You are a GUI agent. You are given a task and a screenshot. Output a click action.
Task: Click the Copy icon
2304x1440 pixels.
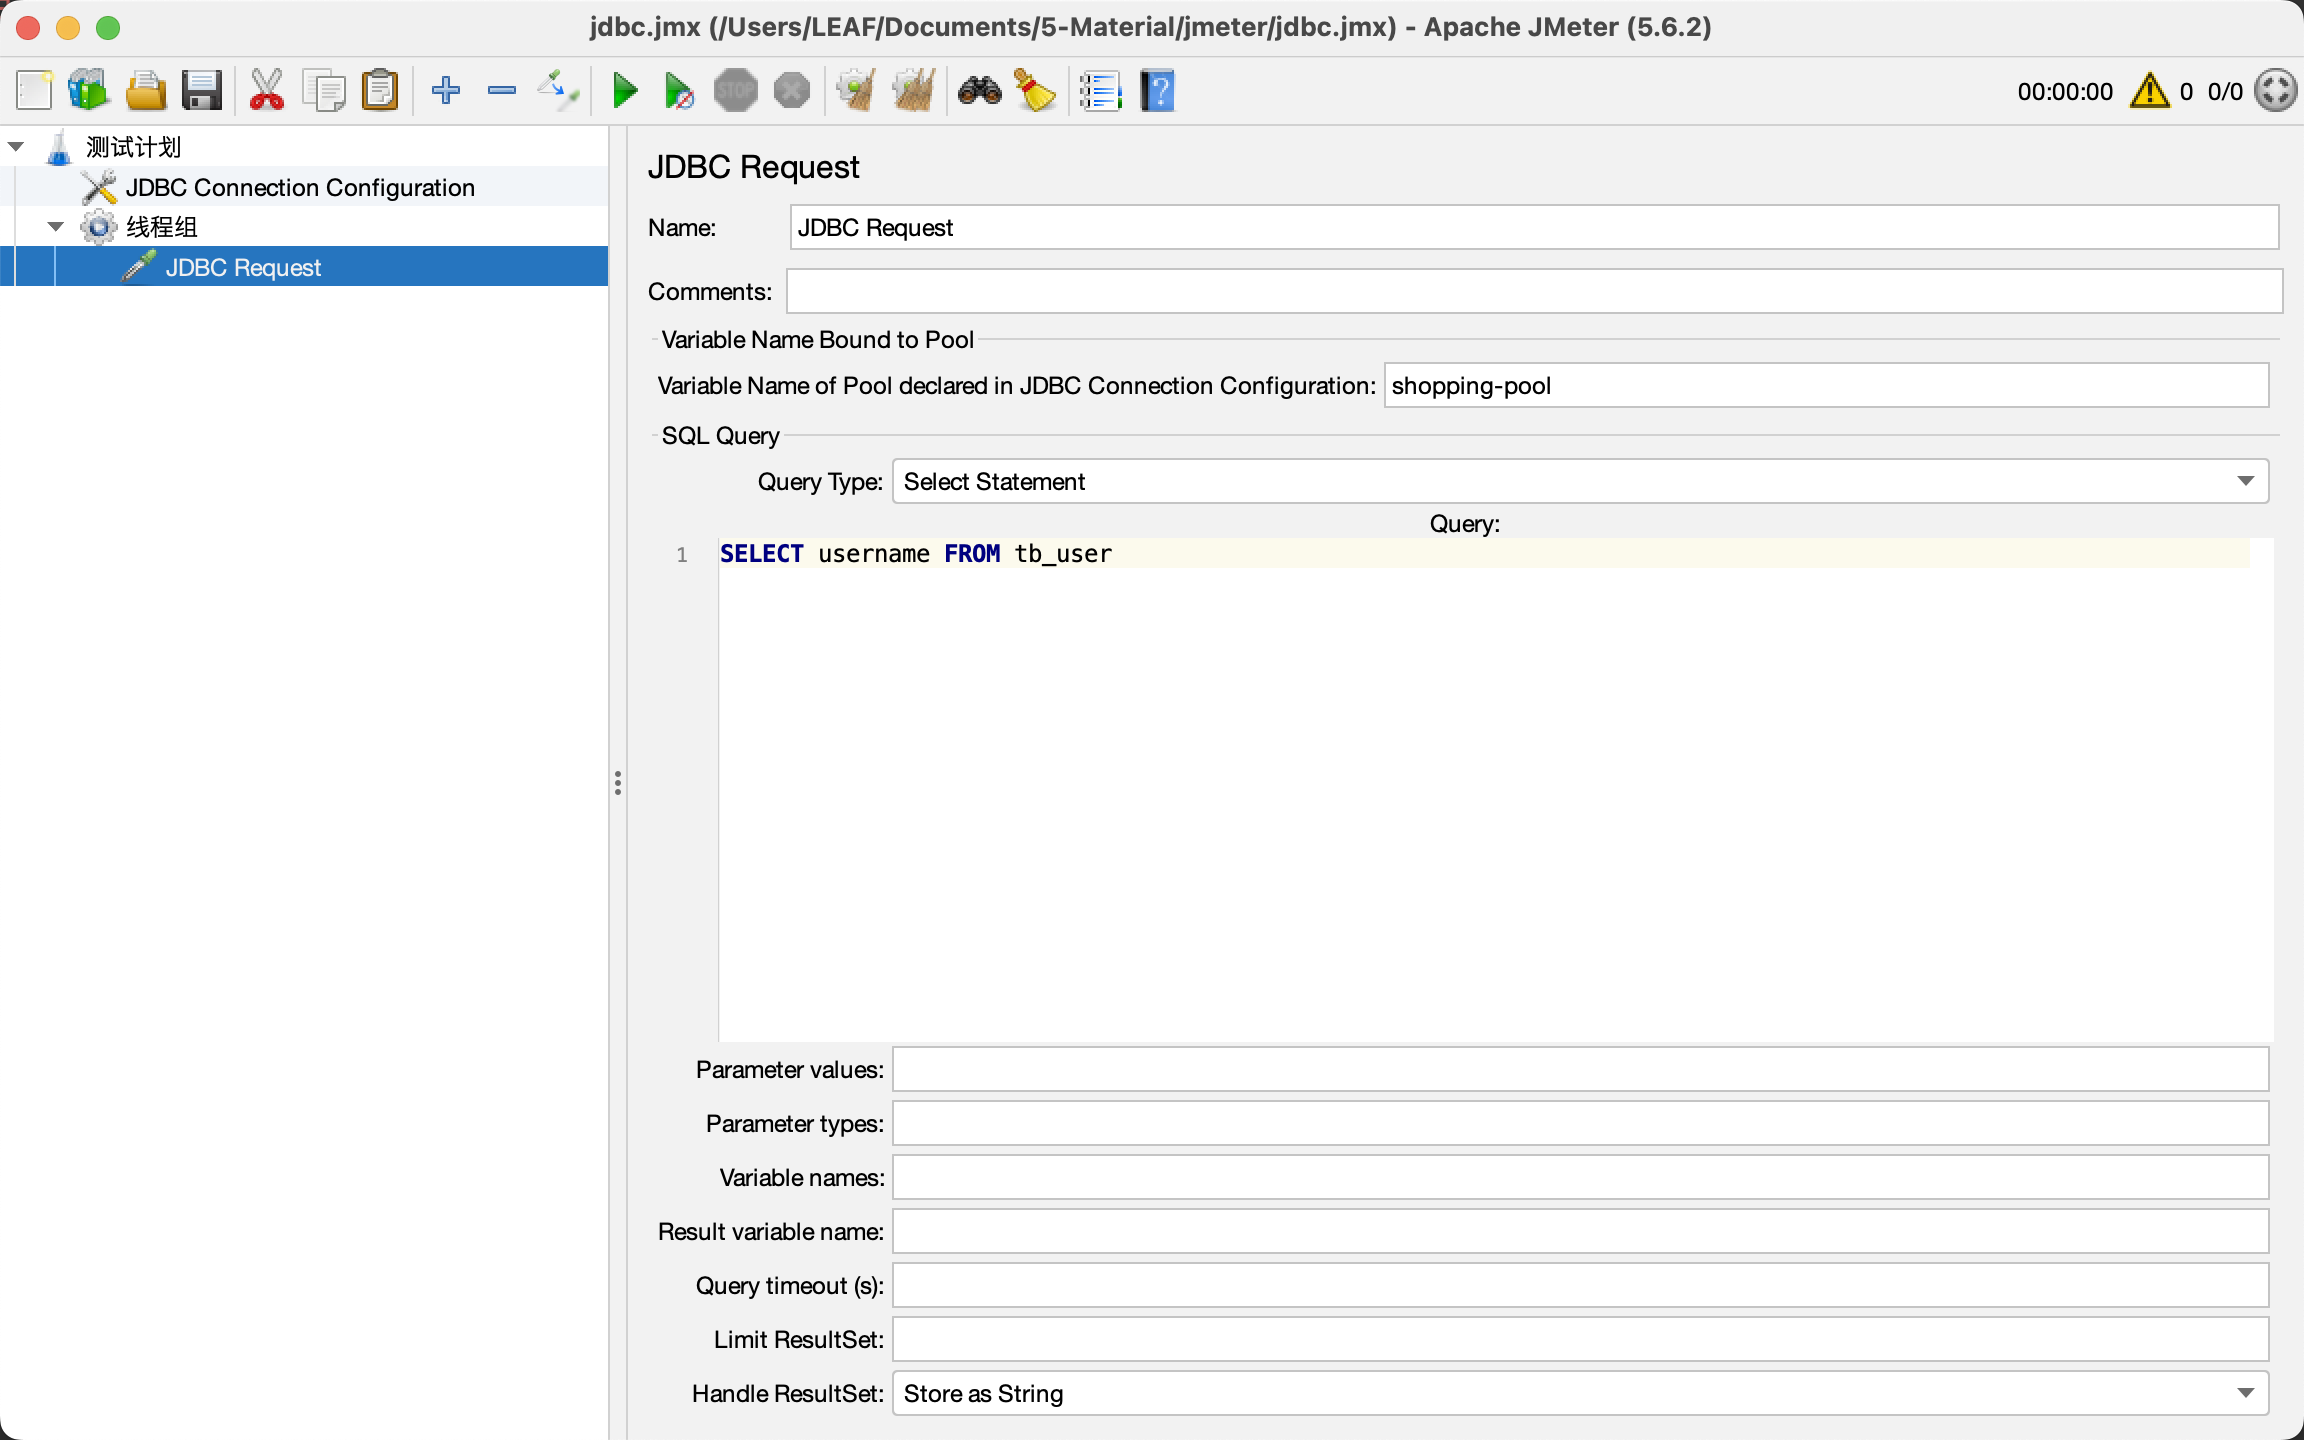tap(324, 91)
